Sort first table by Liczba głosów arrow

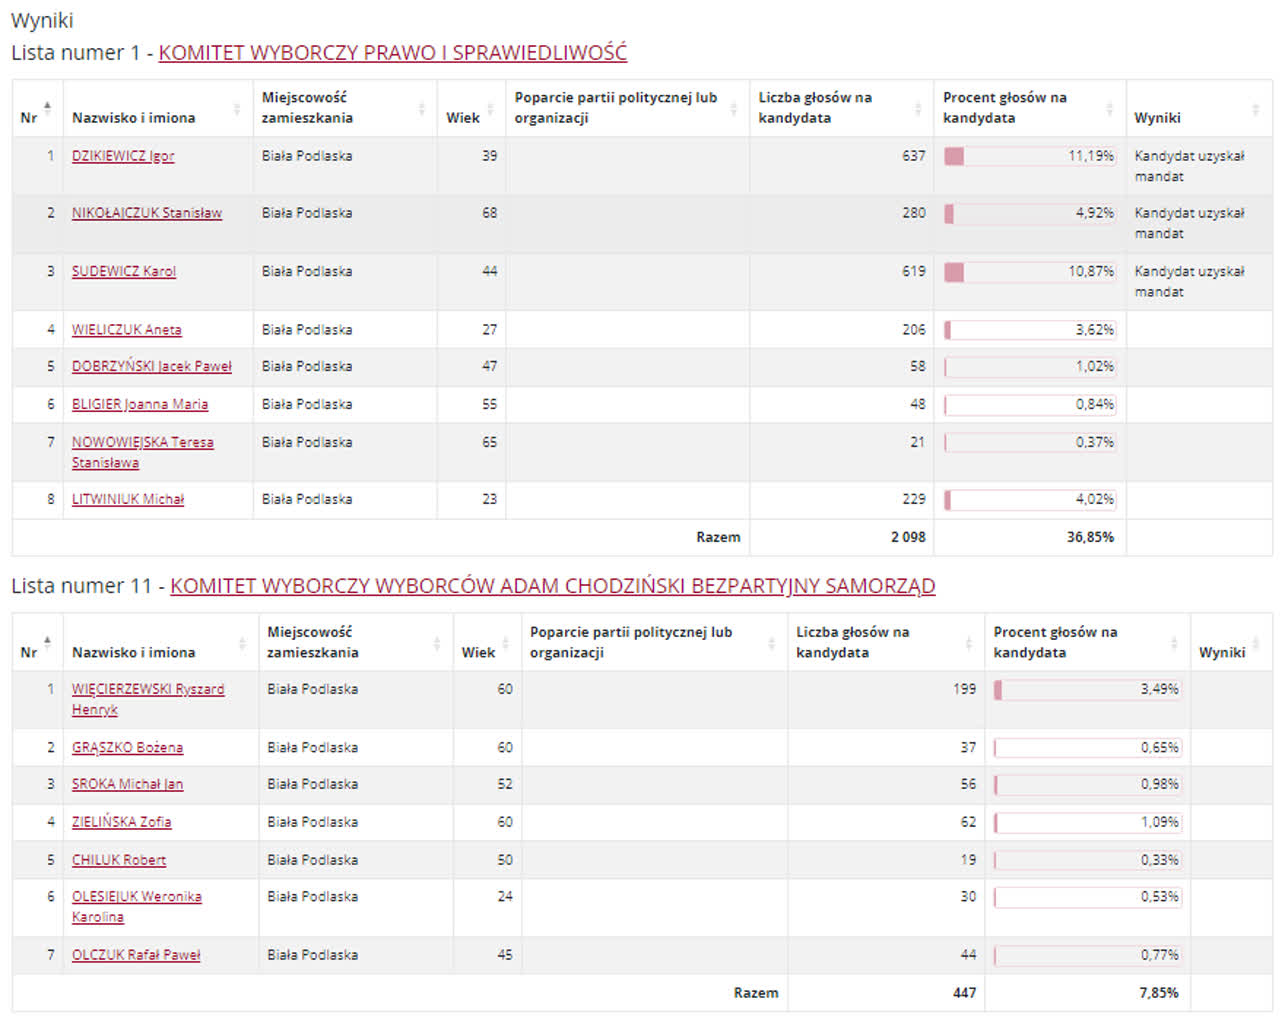coord(917,108)
